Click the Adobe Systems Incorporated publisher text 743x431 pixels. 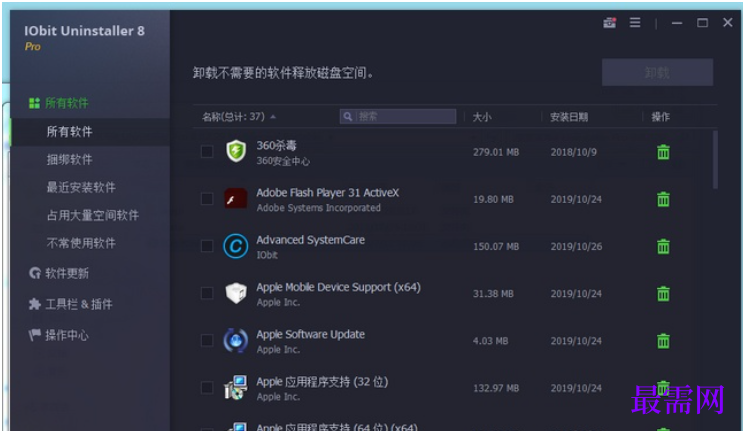pyautogui.click(x=318, y=208)
